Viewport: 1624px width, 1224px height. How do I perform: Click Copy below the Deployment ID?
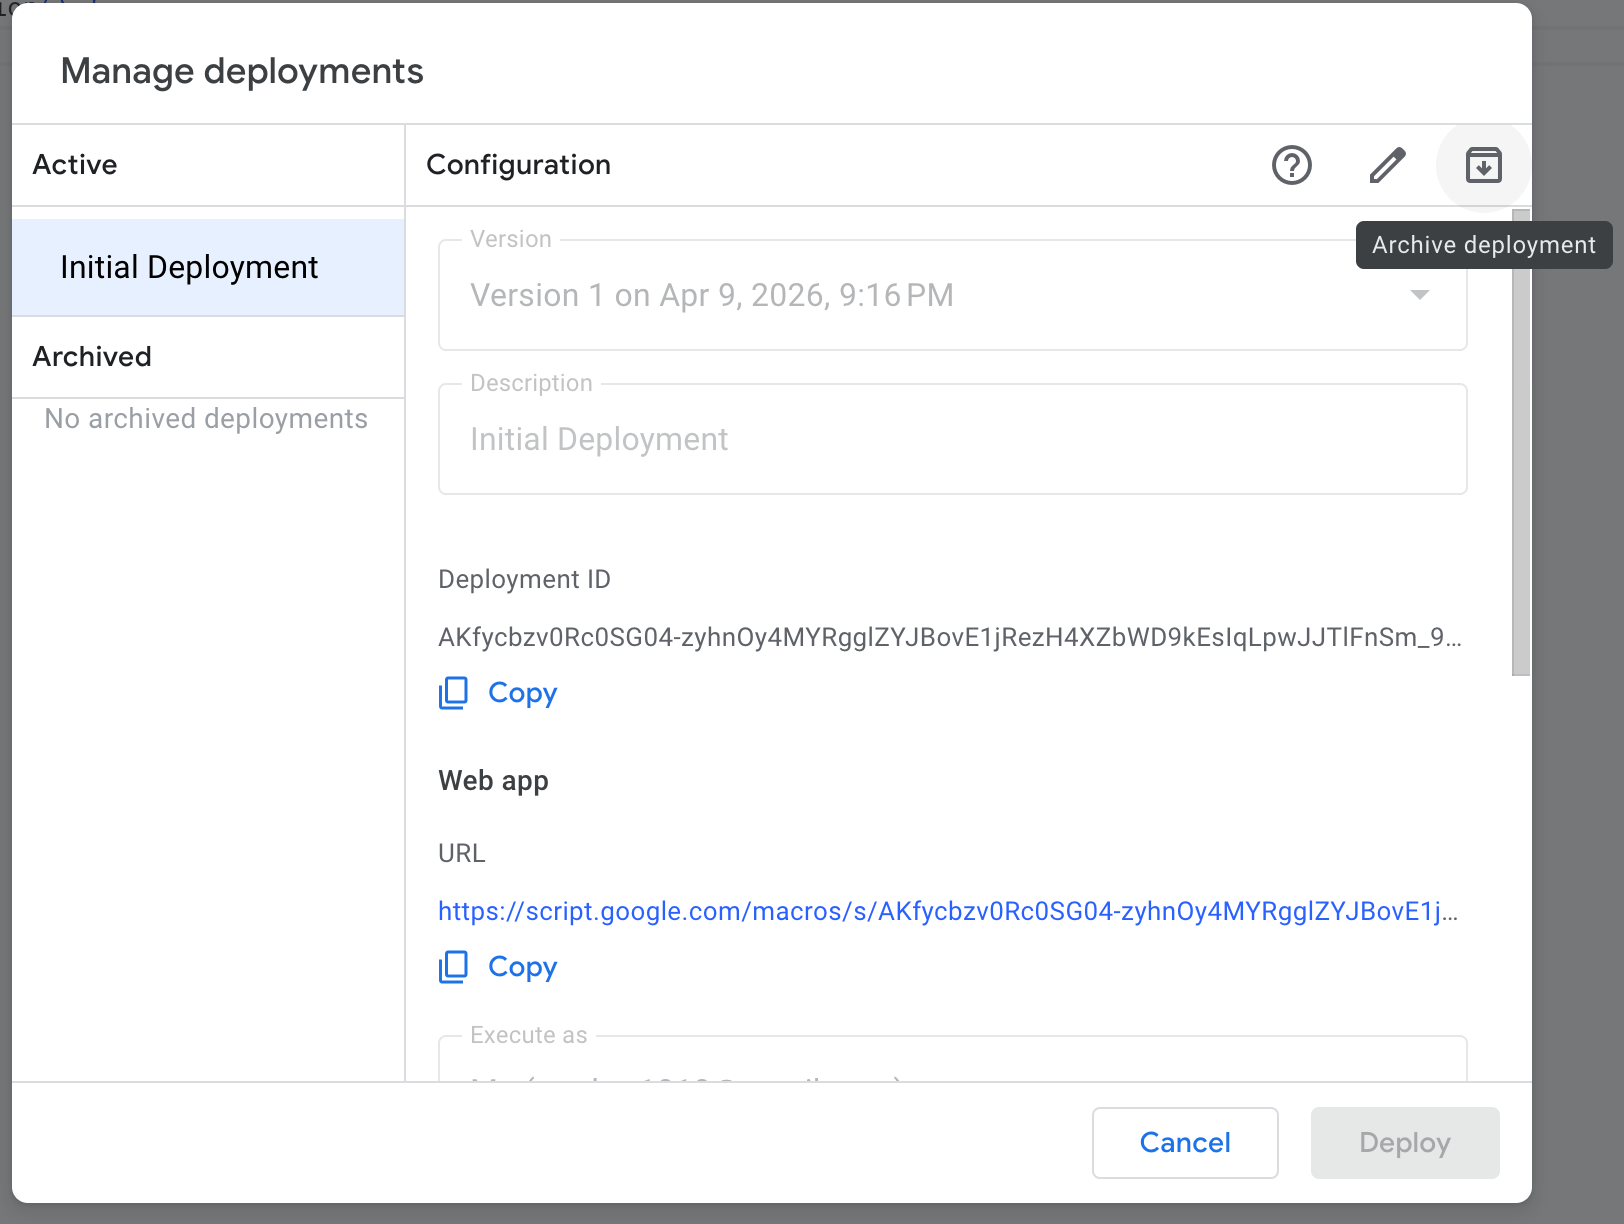click(522, 692)
